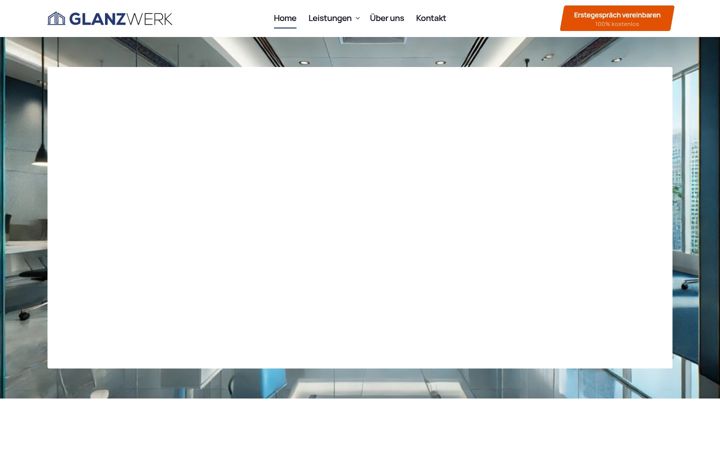Image resolution: width=720 pixels, height=450 pixels.
Task: Open the Leistungen menu item
Action: [330, 18]
